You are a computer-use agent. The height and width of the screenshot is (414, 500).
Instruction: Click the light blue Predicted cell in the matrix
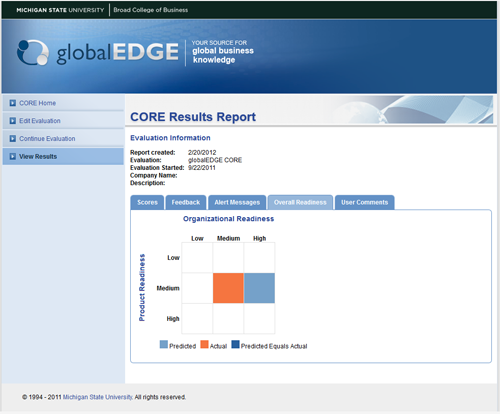tap(259, 288)
